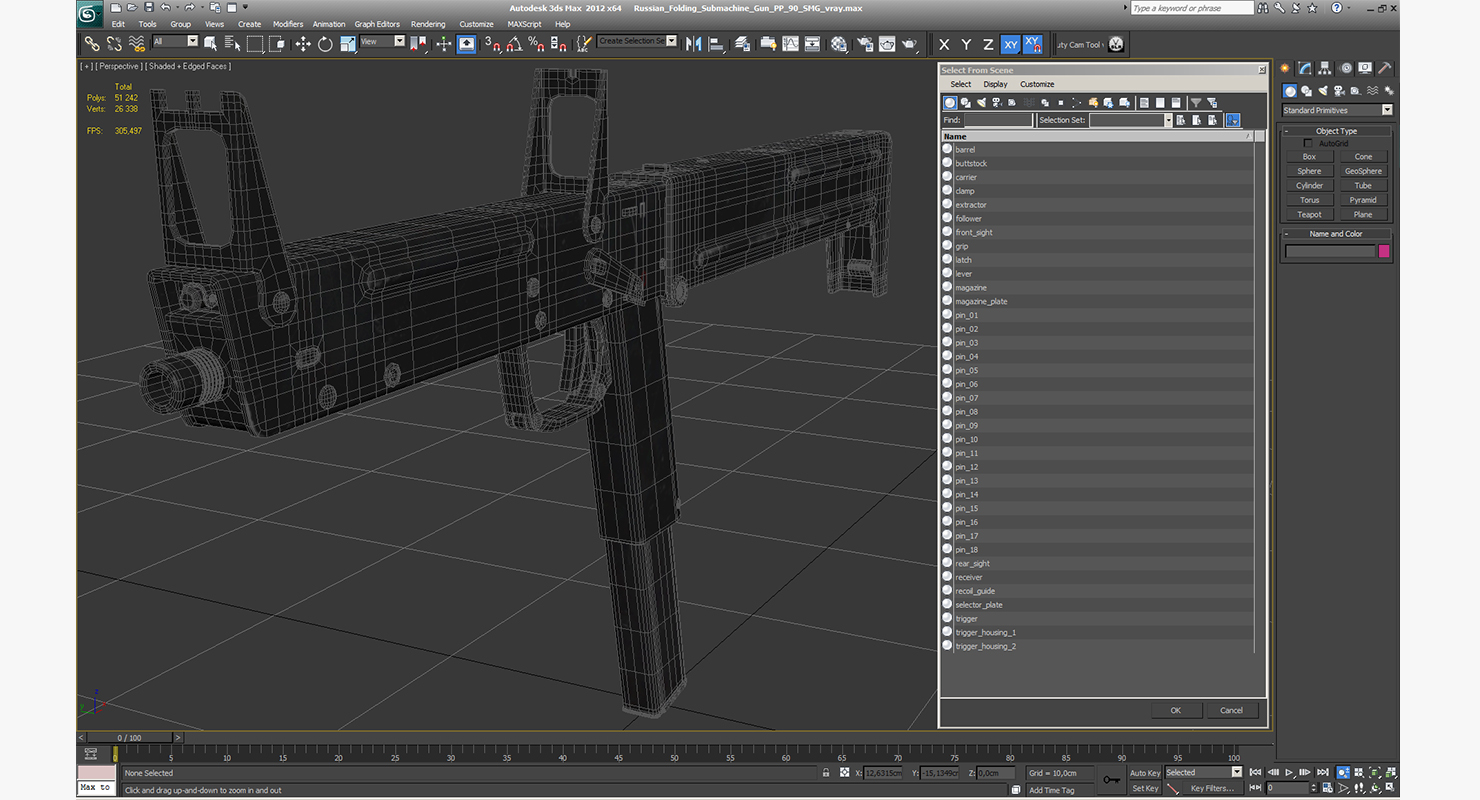Open the Create Selection Set dropdown

[637, 41]
